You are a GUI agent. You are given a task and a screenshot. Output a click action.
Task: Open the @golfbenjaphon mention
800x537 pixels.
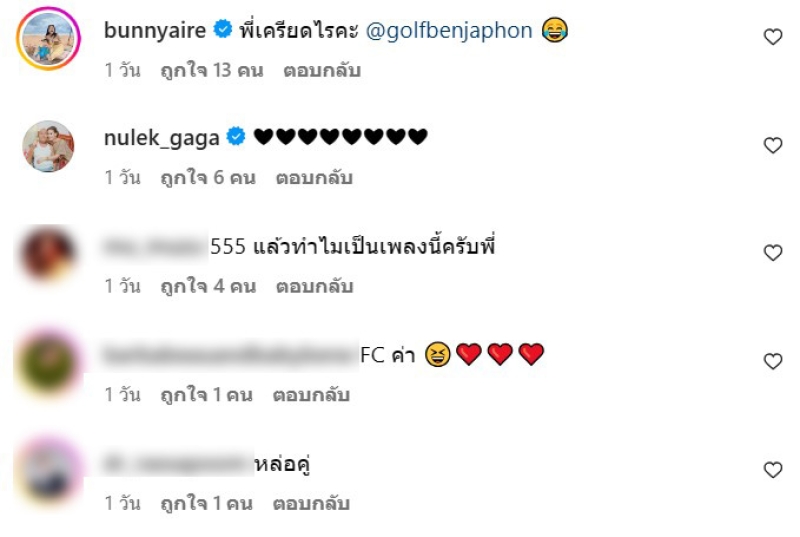click(449, 31)
